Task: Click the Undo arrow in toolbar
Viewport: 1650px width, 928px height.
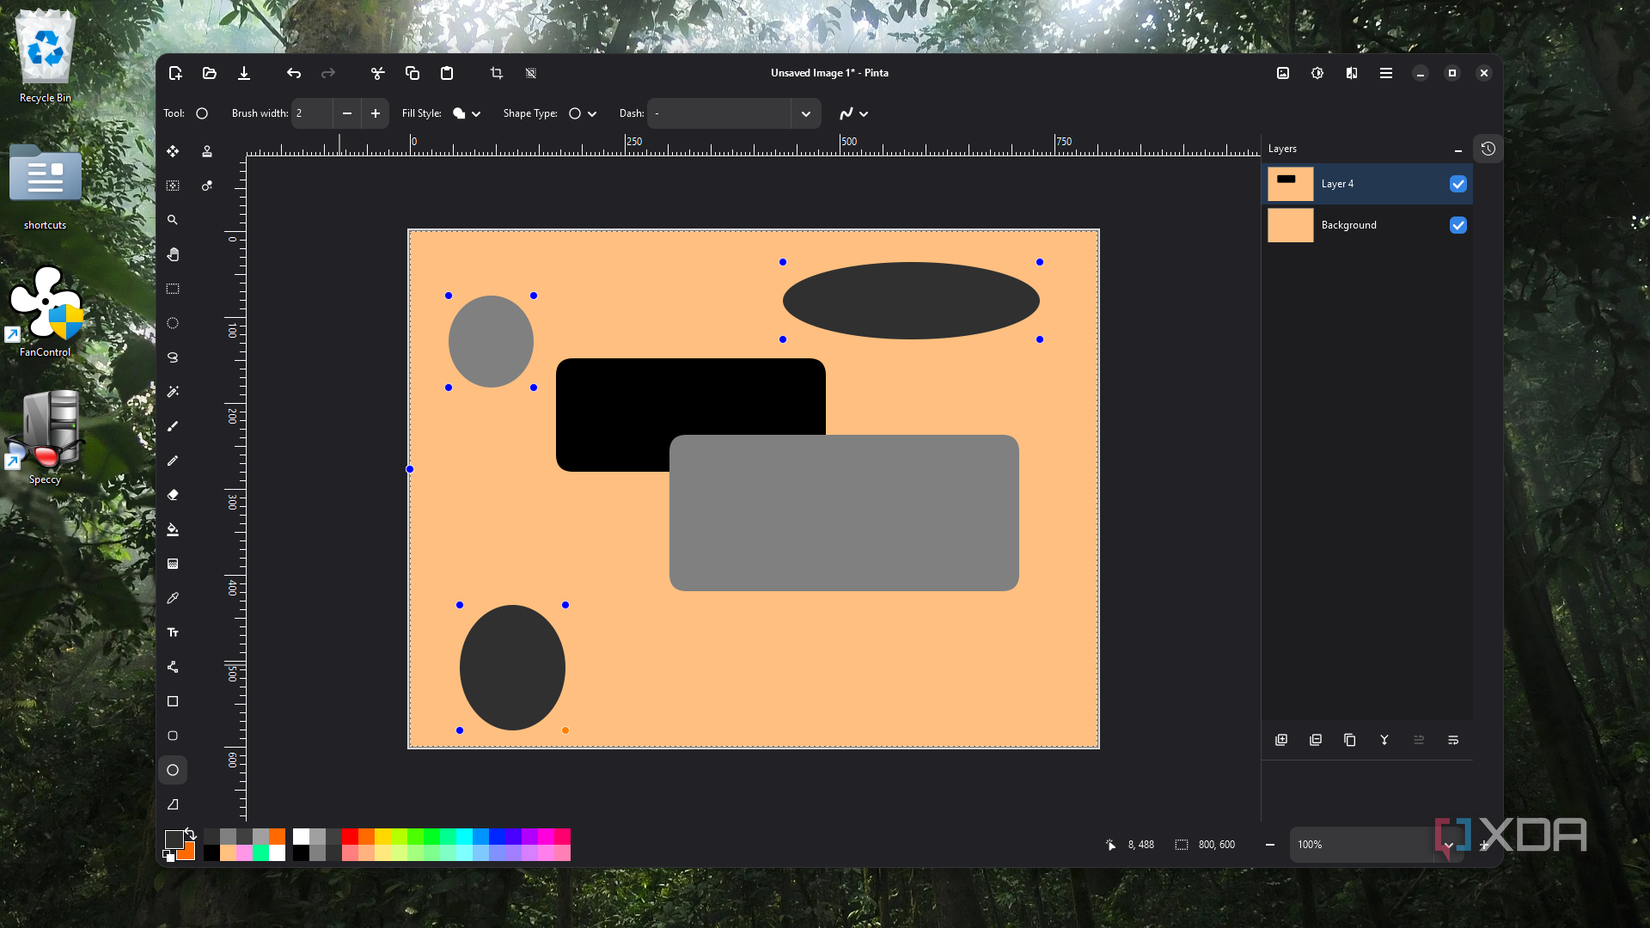Action: [x=294, y=73]
